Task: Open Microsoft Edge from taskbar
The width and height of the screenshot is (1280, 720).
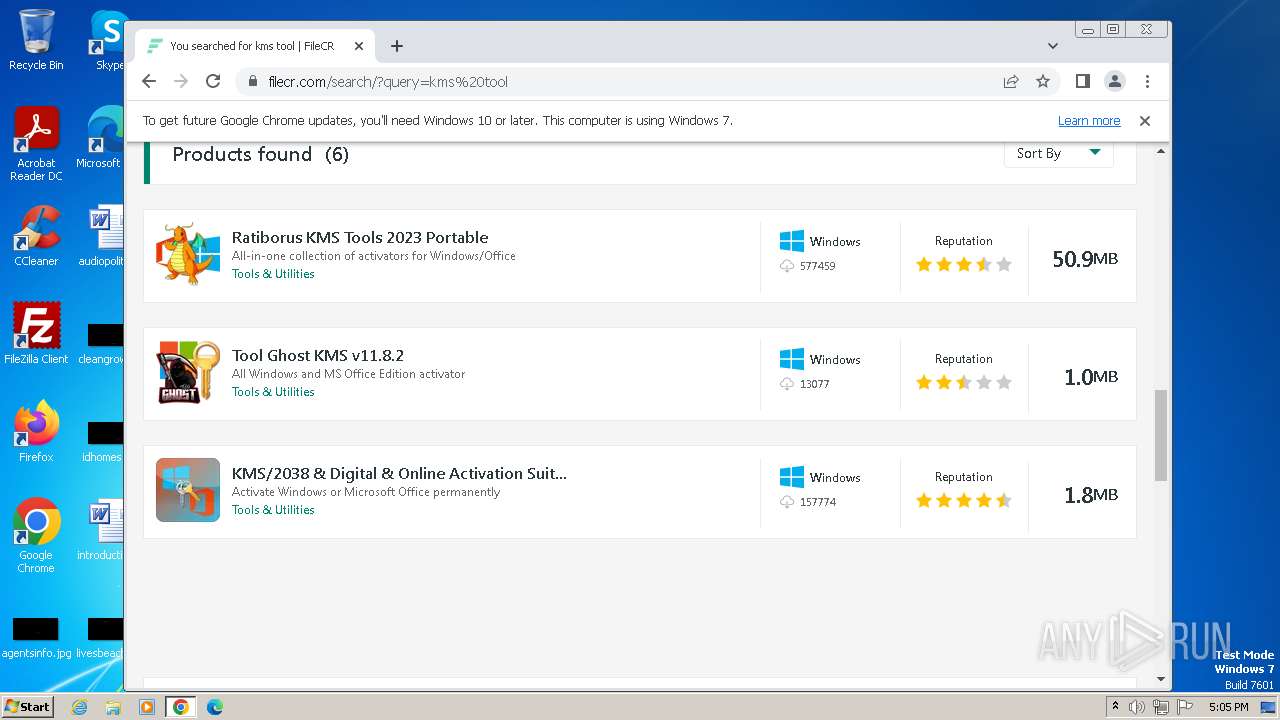Action: [215, 707]
